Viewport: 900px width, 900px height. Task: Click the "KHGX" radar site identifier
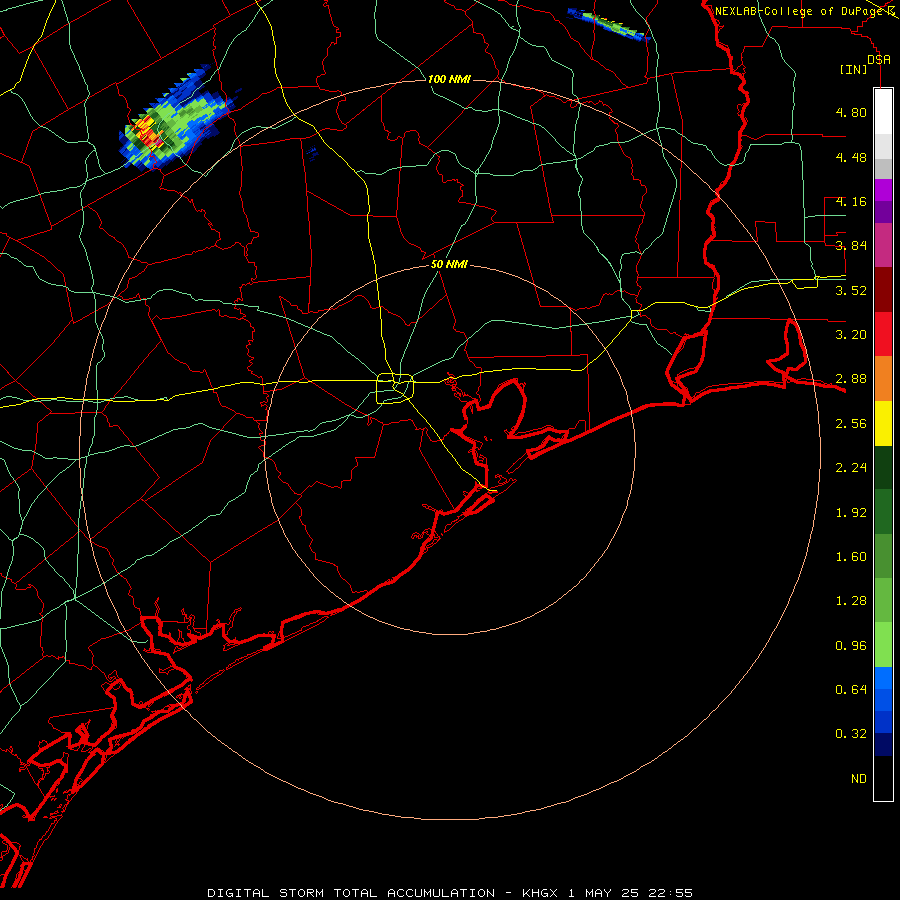[x=540, y=893]
